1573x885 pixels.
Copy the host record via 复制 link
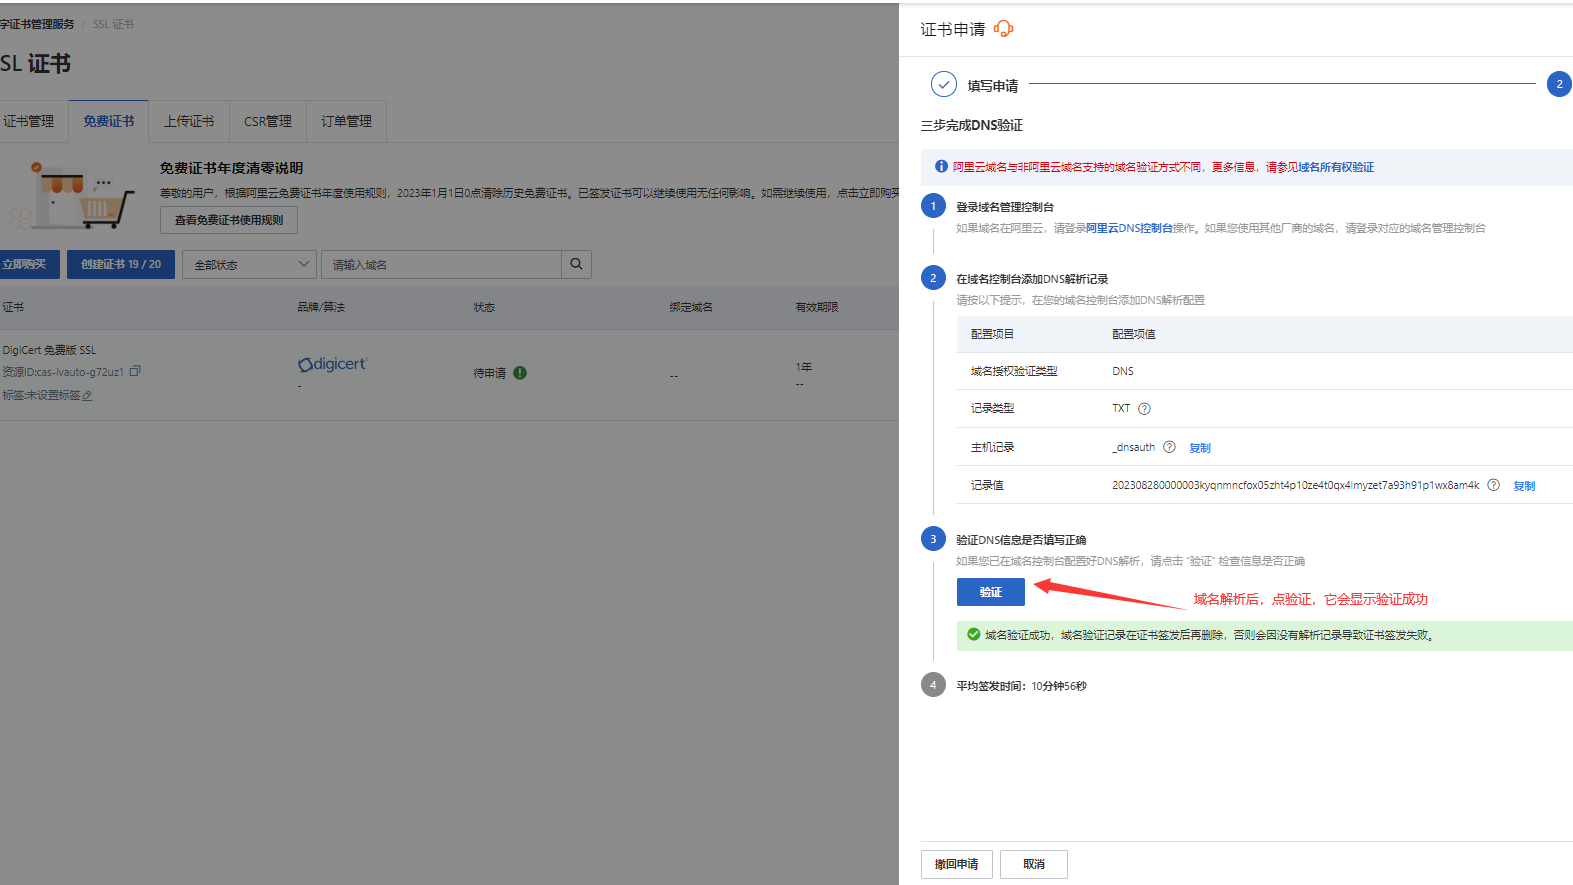point(1200,448)
